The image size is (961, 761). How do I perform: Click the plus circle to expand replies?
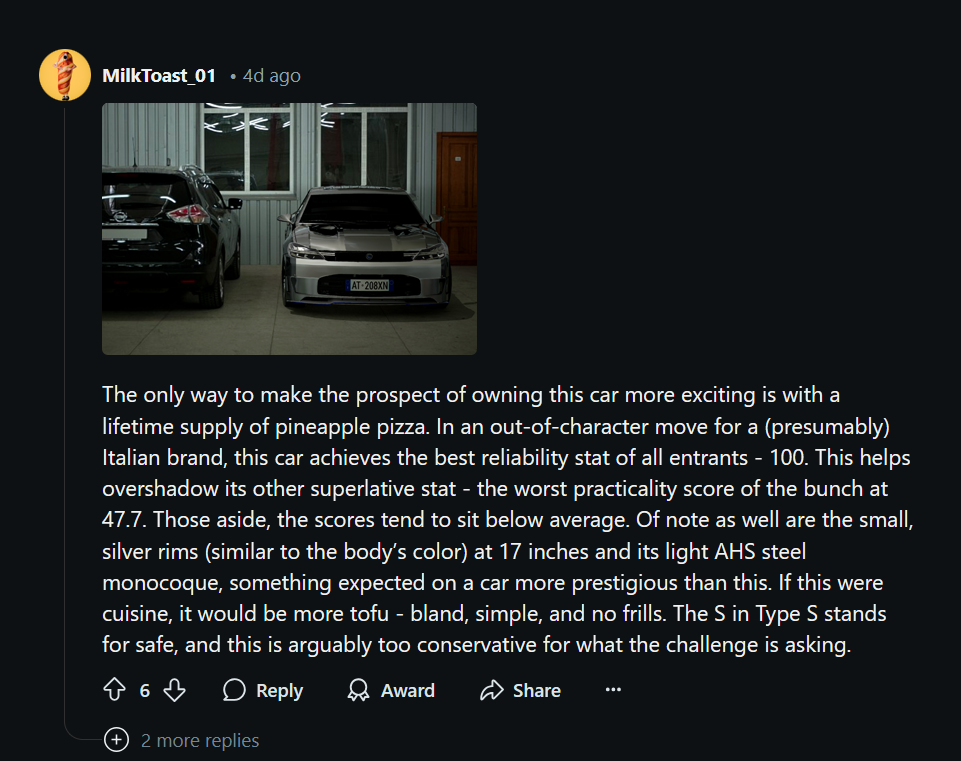pos(117,740)
